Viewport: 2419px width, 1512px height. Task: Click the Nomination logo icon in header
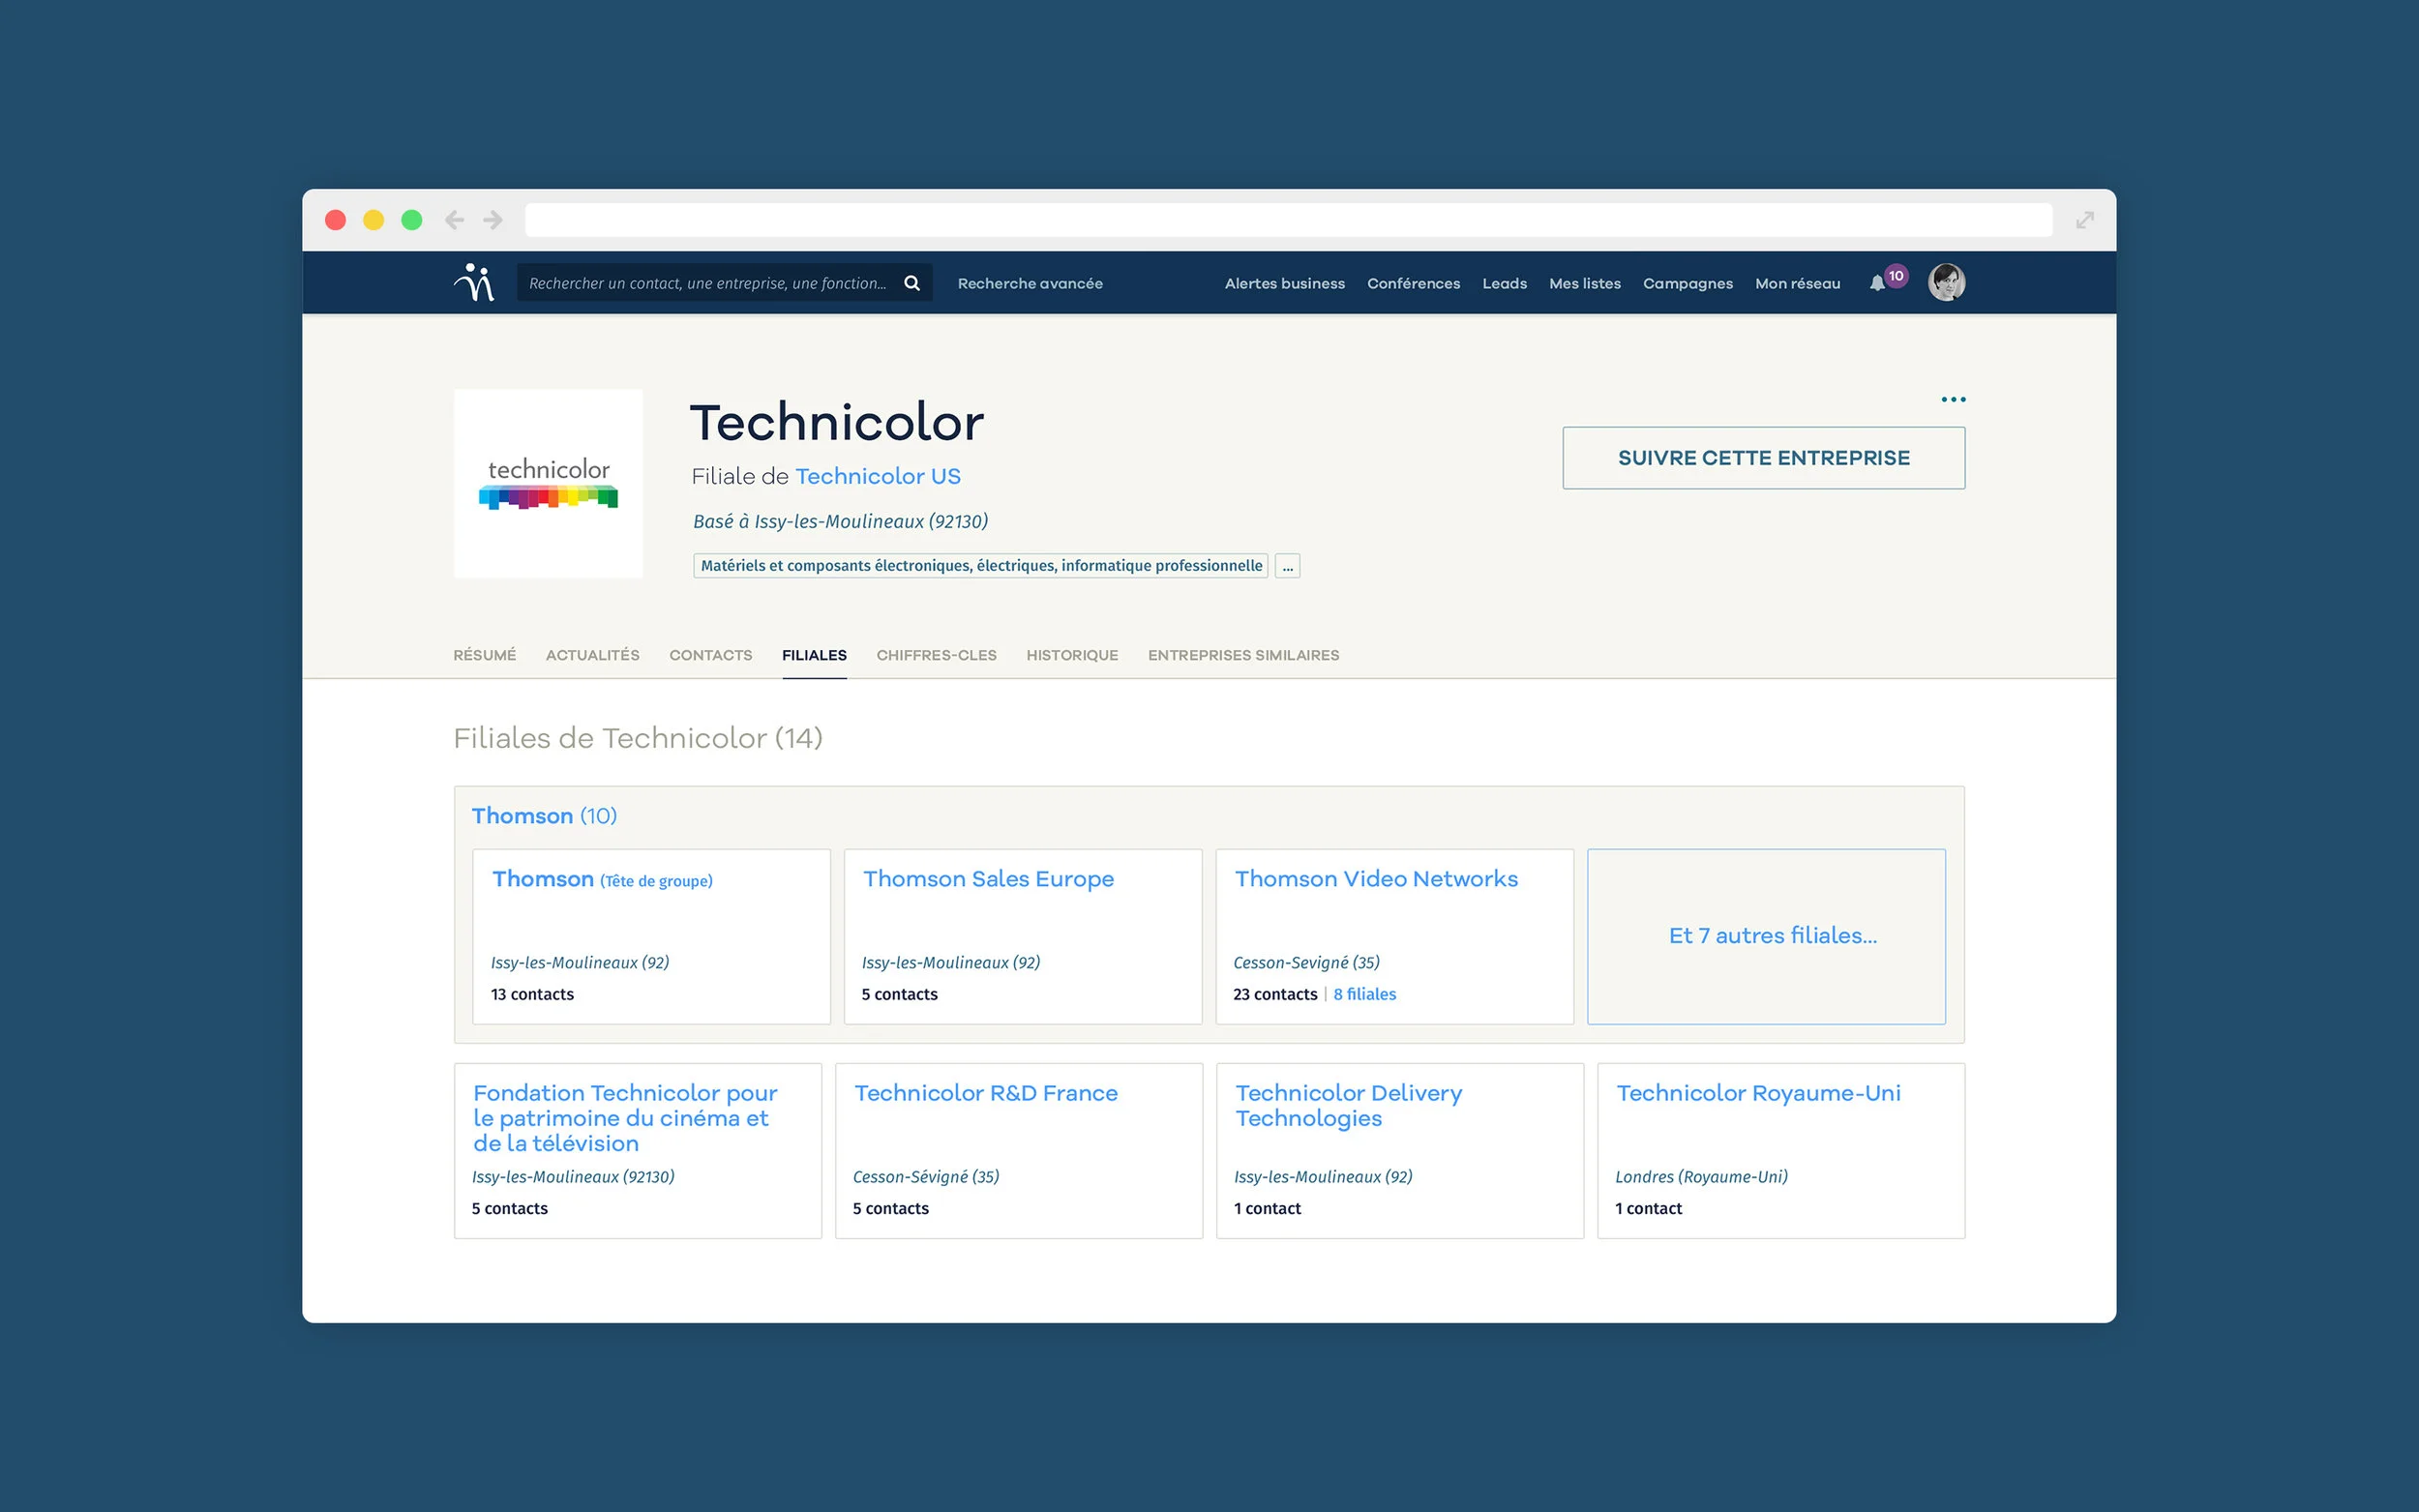click(474, 283)
